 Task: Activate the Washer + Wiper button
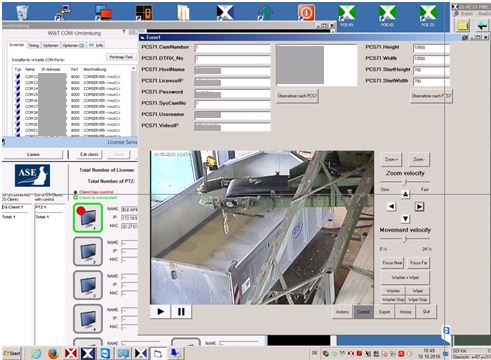[405, 277]
